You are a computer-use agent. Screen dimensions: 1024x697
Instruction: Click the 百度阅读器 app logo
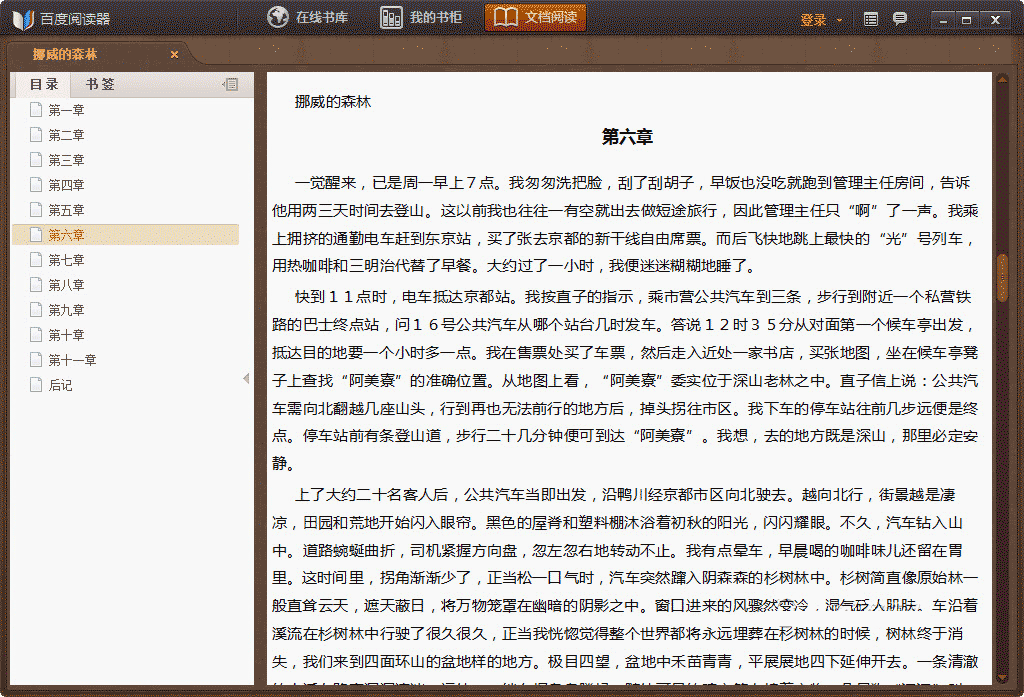pos(23,20)
